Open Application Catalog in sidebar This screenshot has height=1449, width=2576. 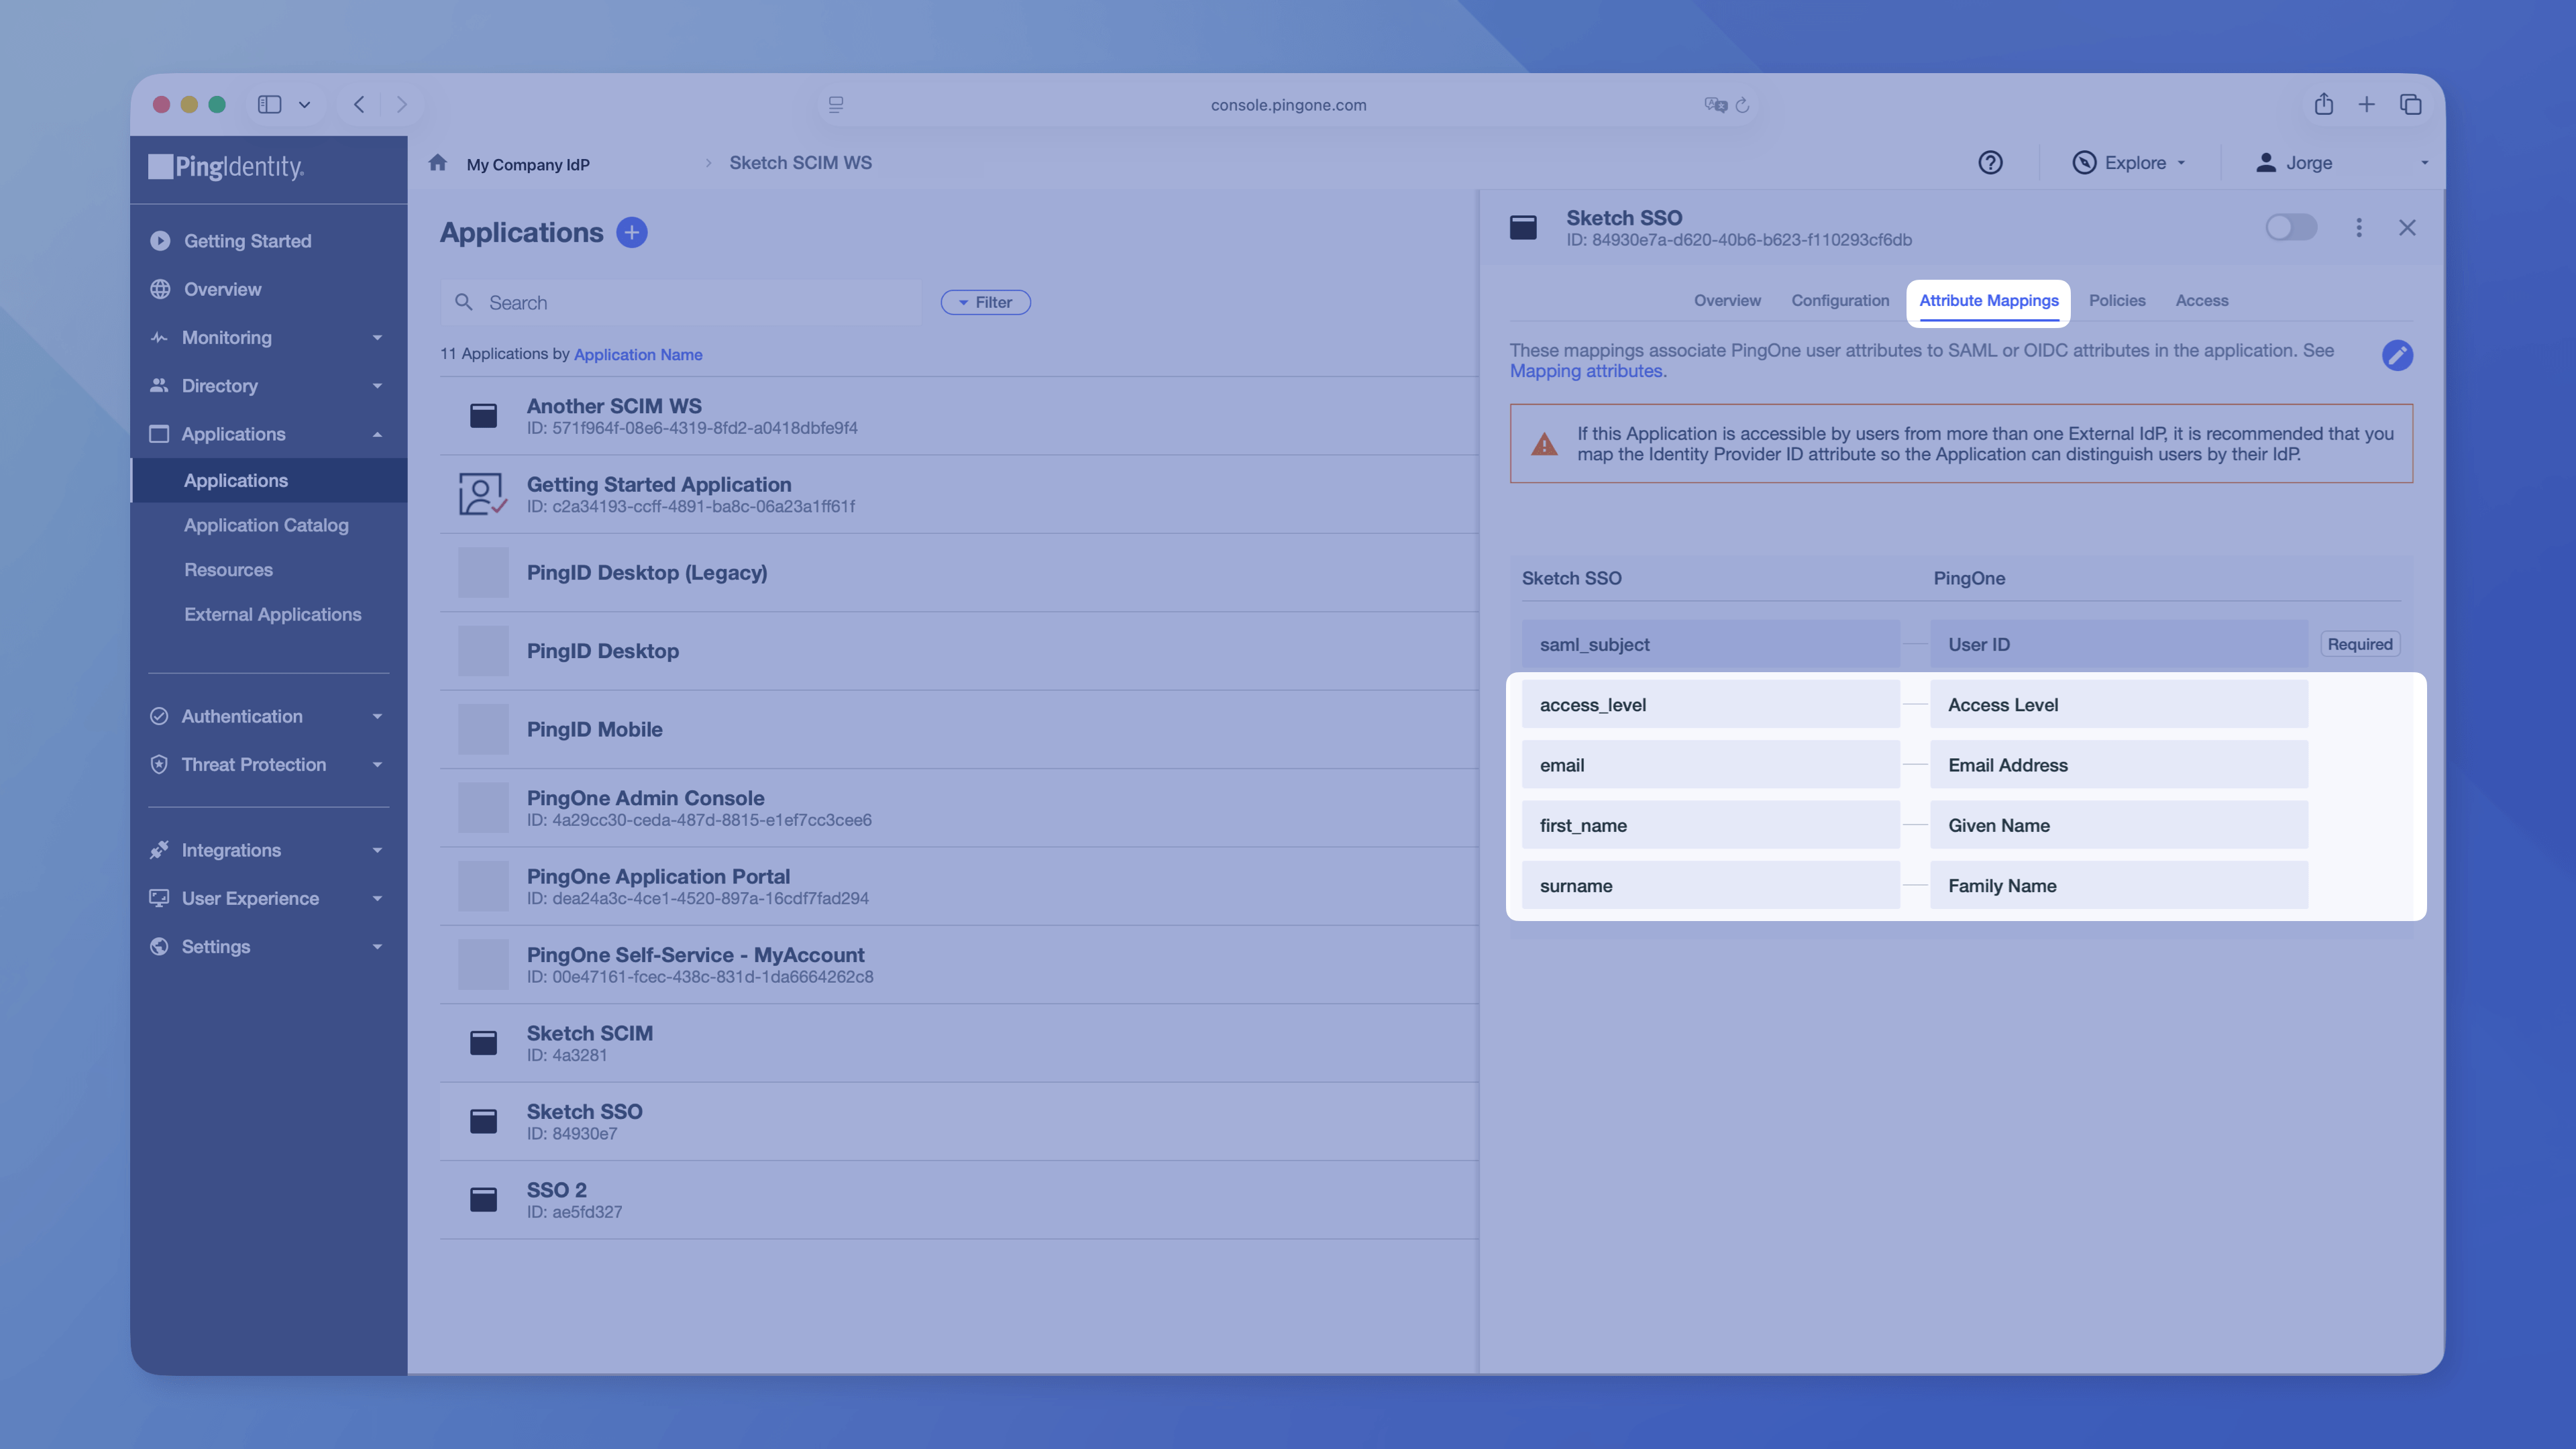tap(266, 525)
